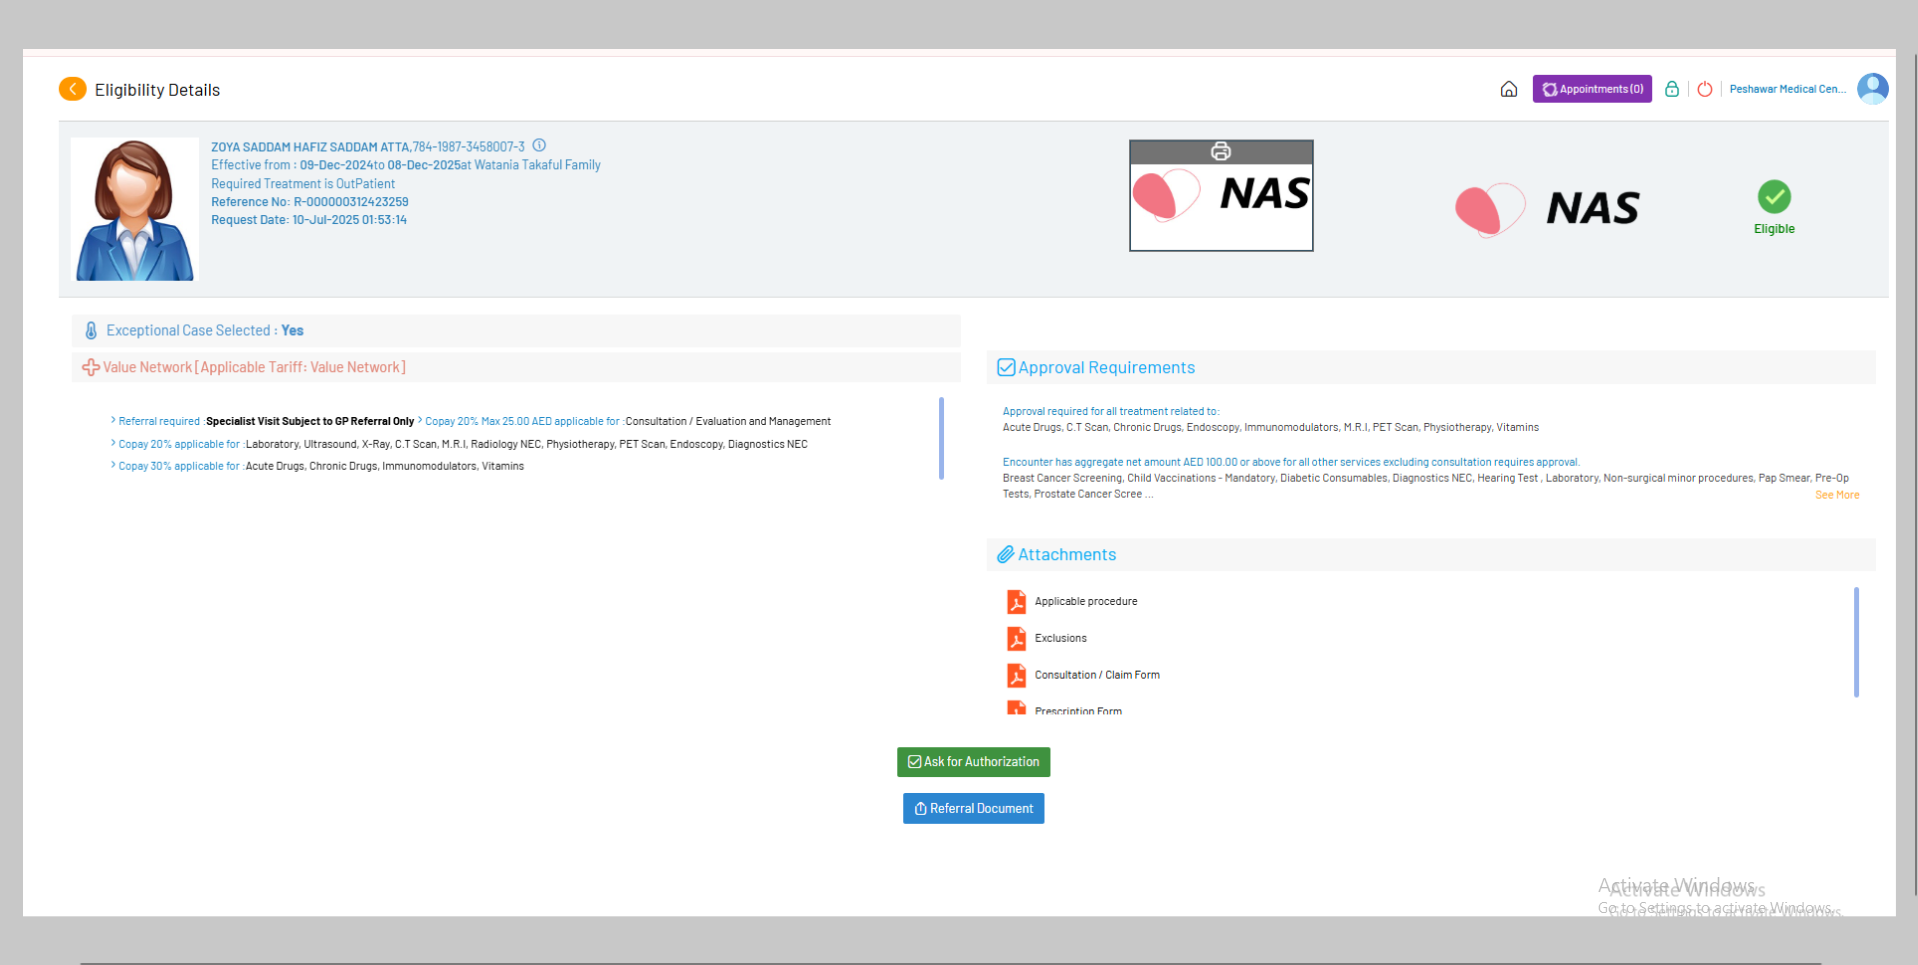Screen dimensions: 1918x965
Task: Open the user profile avatar
Action: [x=1873, y=89]
